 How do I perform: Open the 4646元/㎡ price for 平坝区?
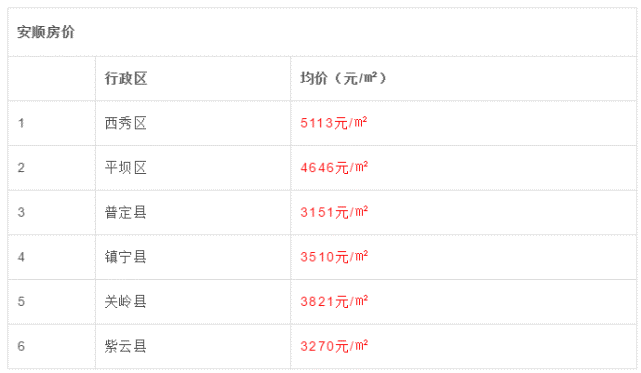pos(334,167)
